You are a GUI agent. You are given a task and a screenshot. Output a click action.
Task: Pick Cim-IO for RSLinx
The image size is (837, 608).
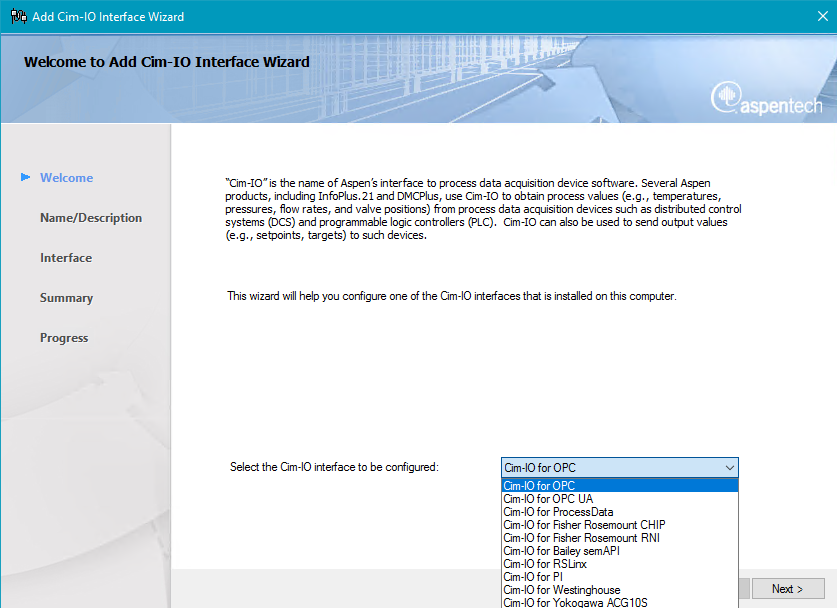pos(620,564)
